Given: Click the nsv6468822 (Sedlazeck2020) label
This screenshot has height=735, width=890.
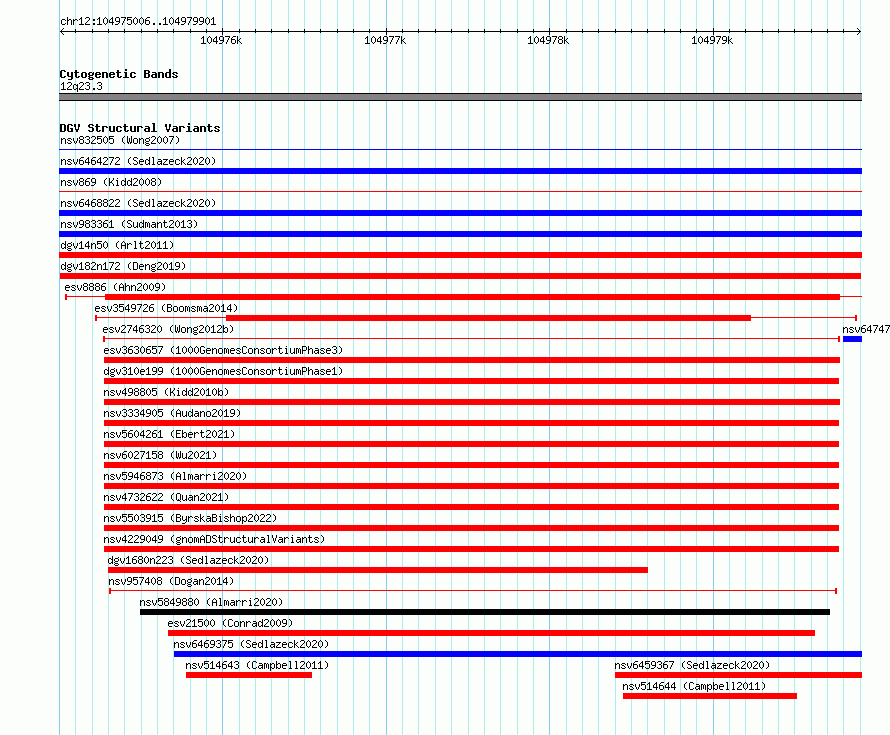Looking at the screenshot, I should tap(138, 203).
